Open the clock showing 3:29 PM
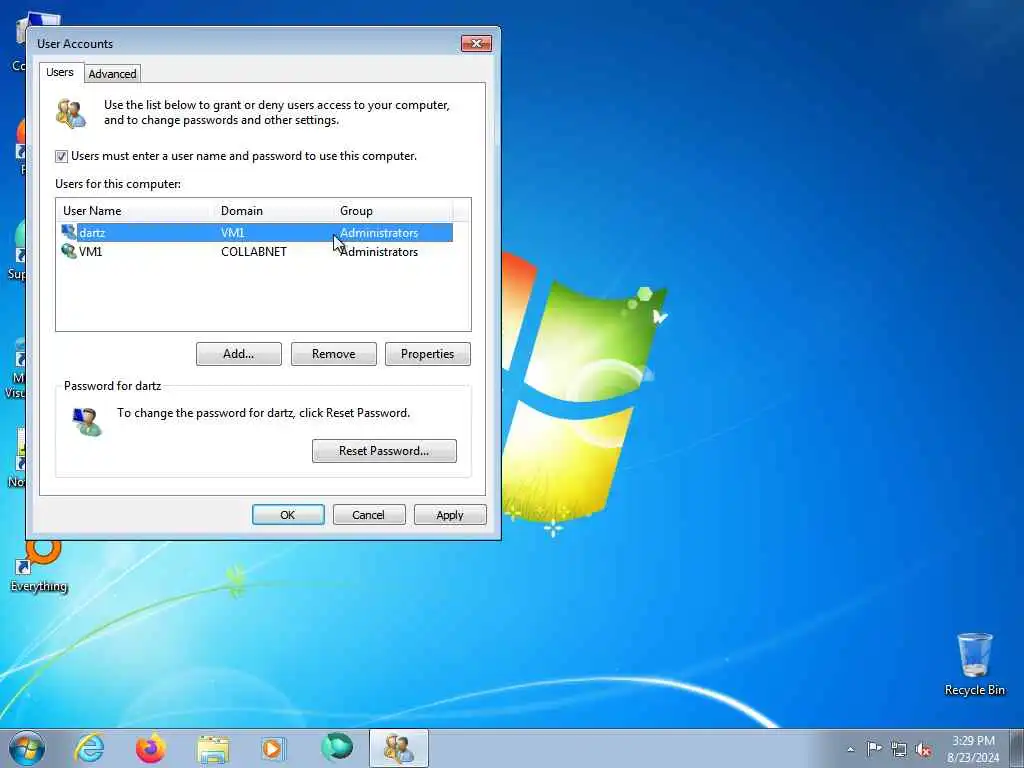This screenshot has height=768, width=1024. [x=973, y=749]
